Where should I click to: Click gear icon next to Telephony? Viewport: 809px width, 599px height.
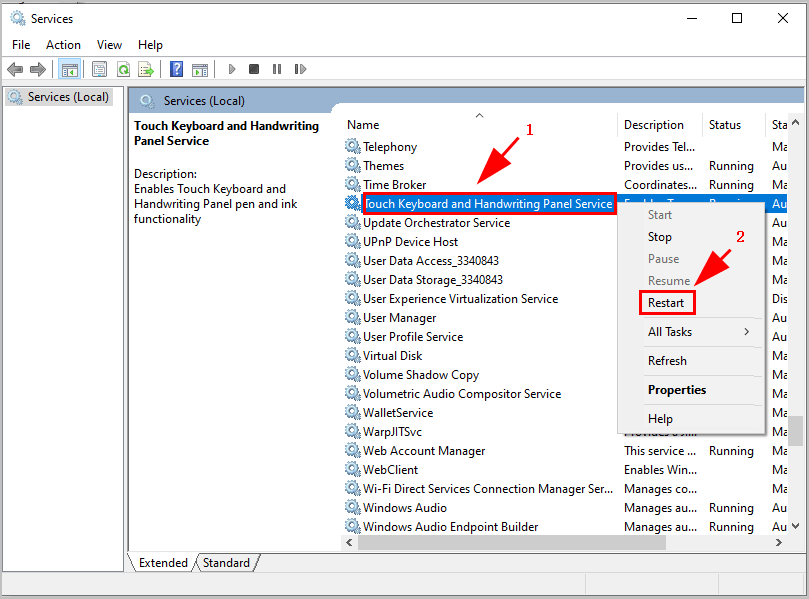(353, 147)
